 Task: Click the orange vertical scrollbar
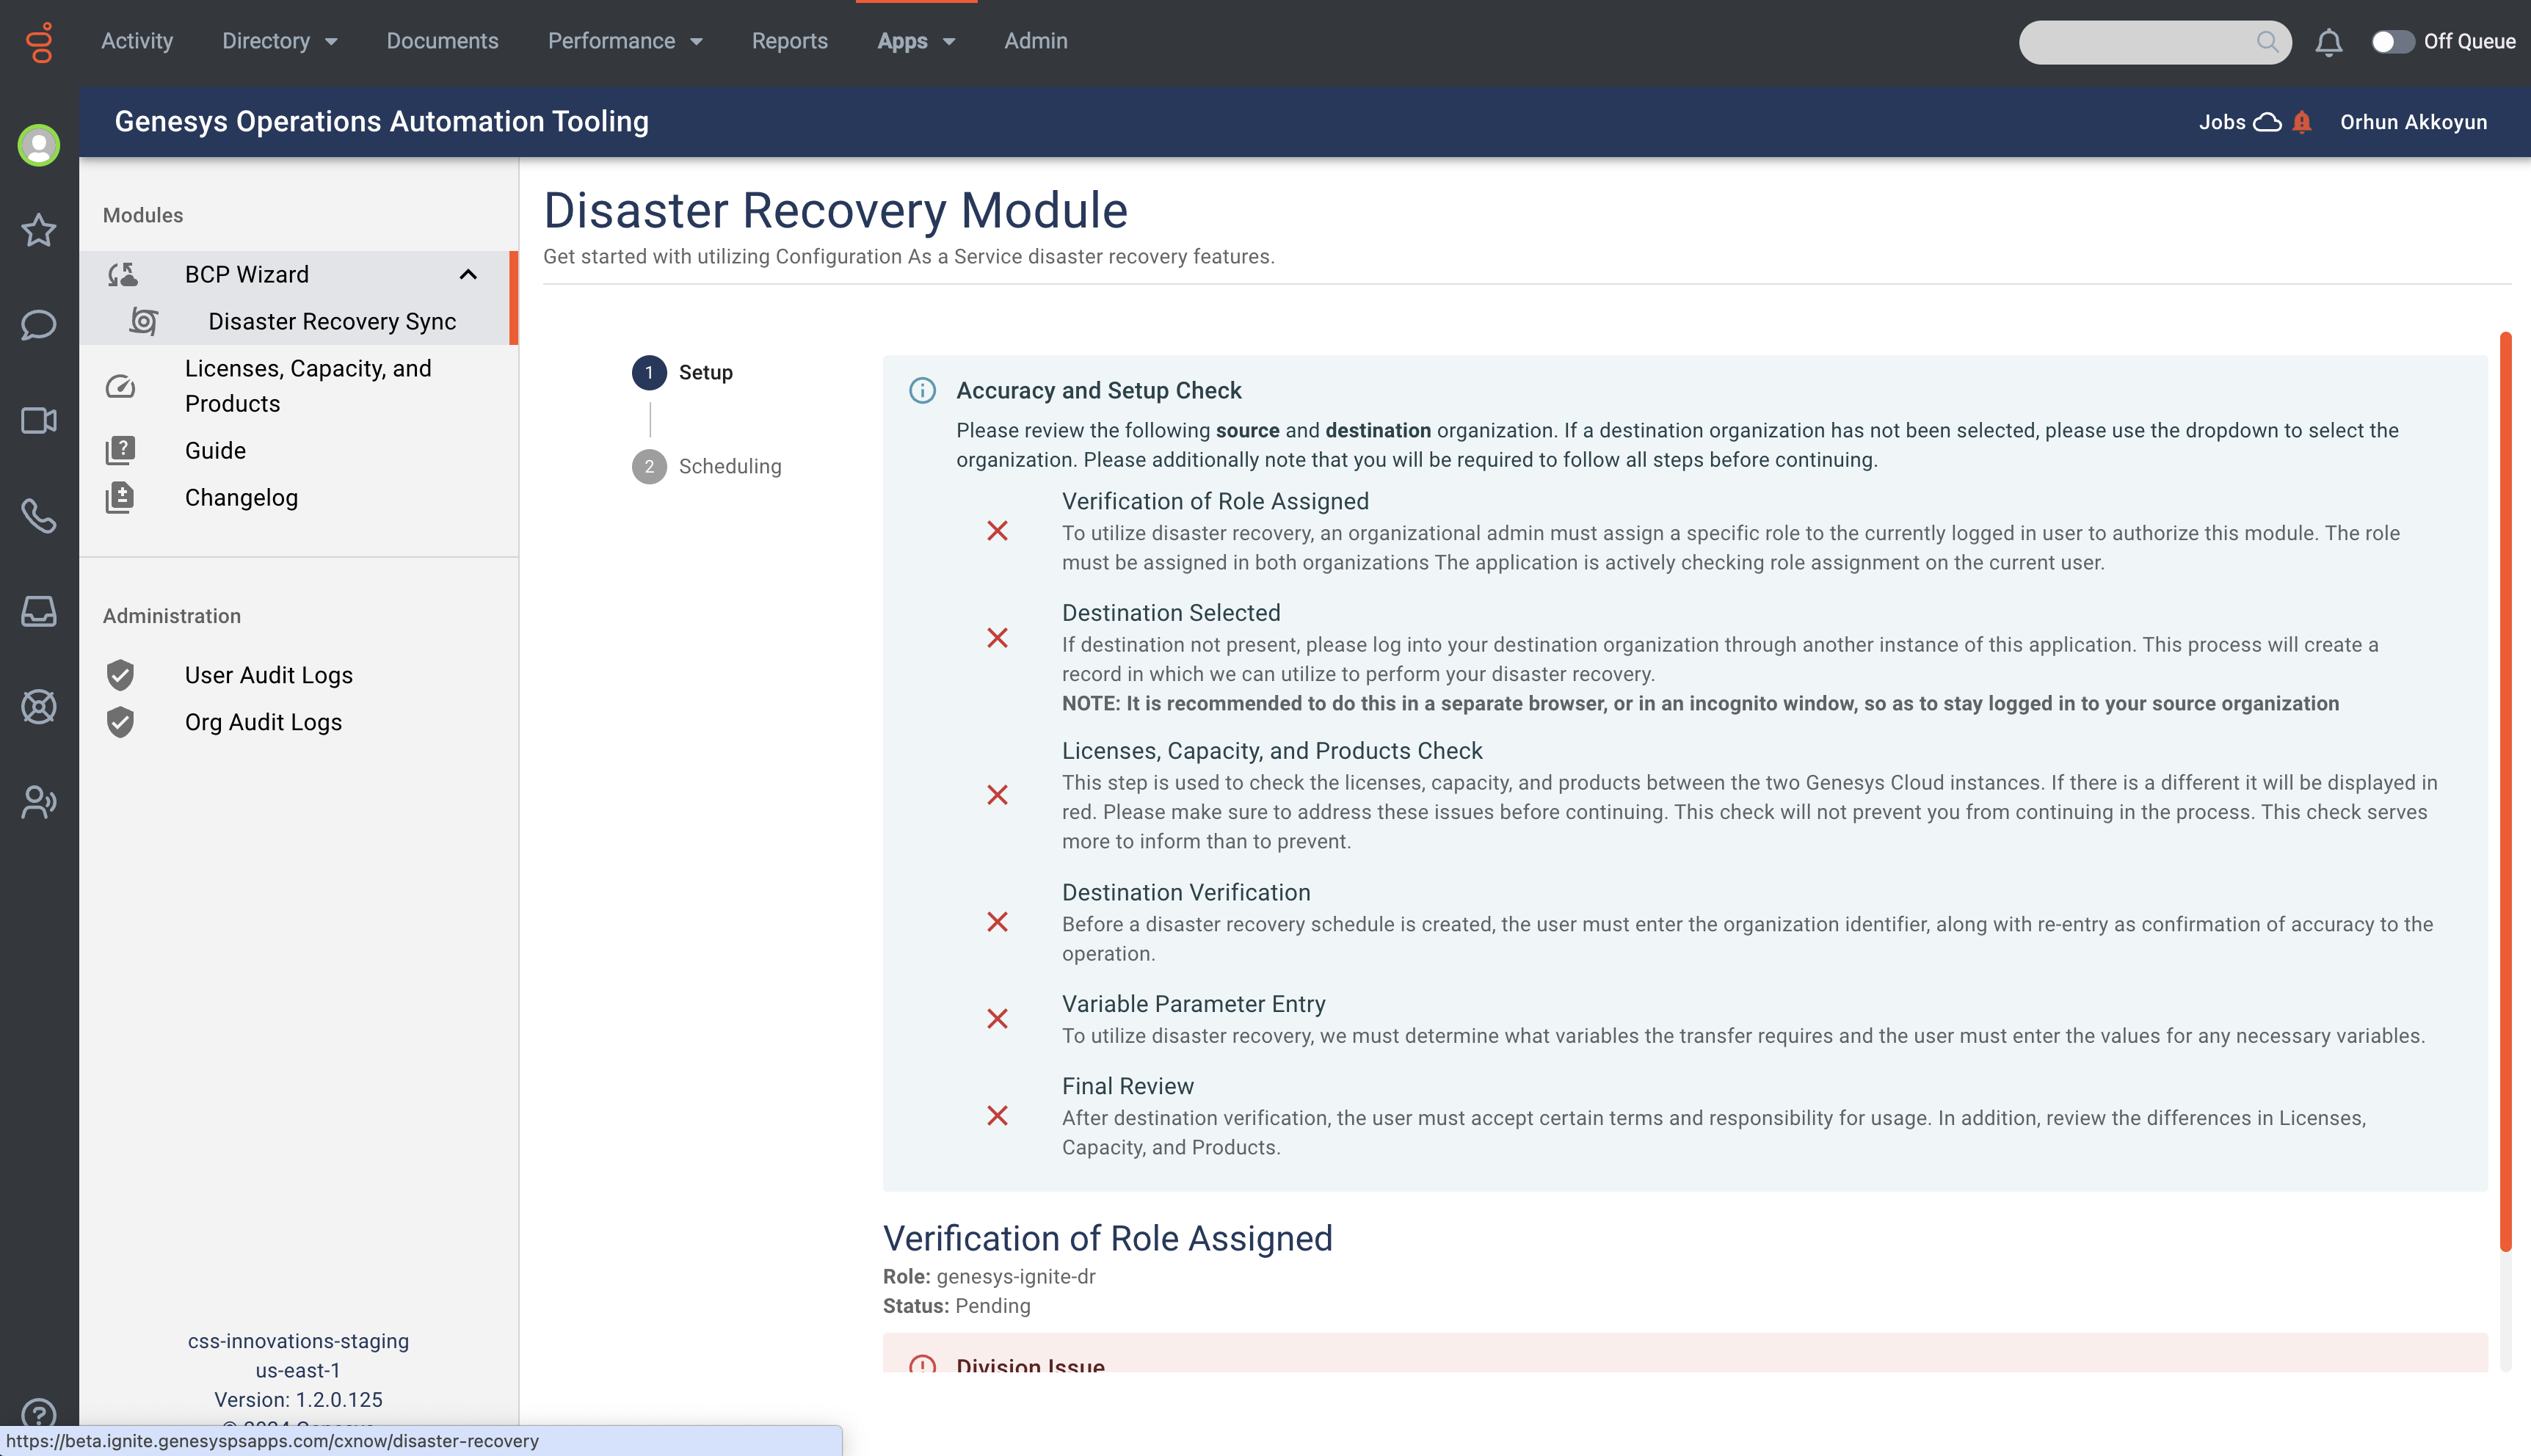(x=2505, y=790)
